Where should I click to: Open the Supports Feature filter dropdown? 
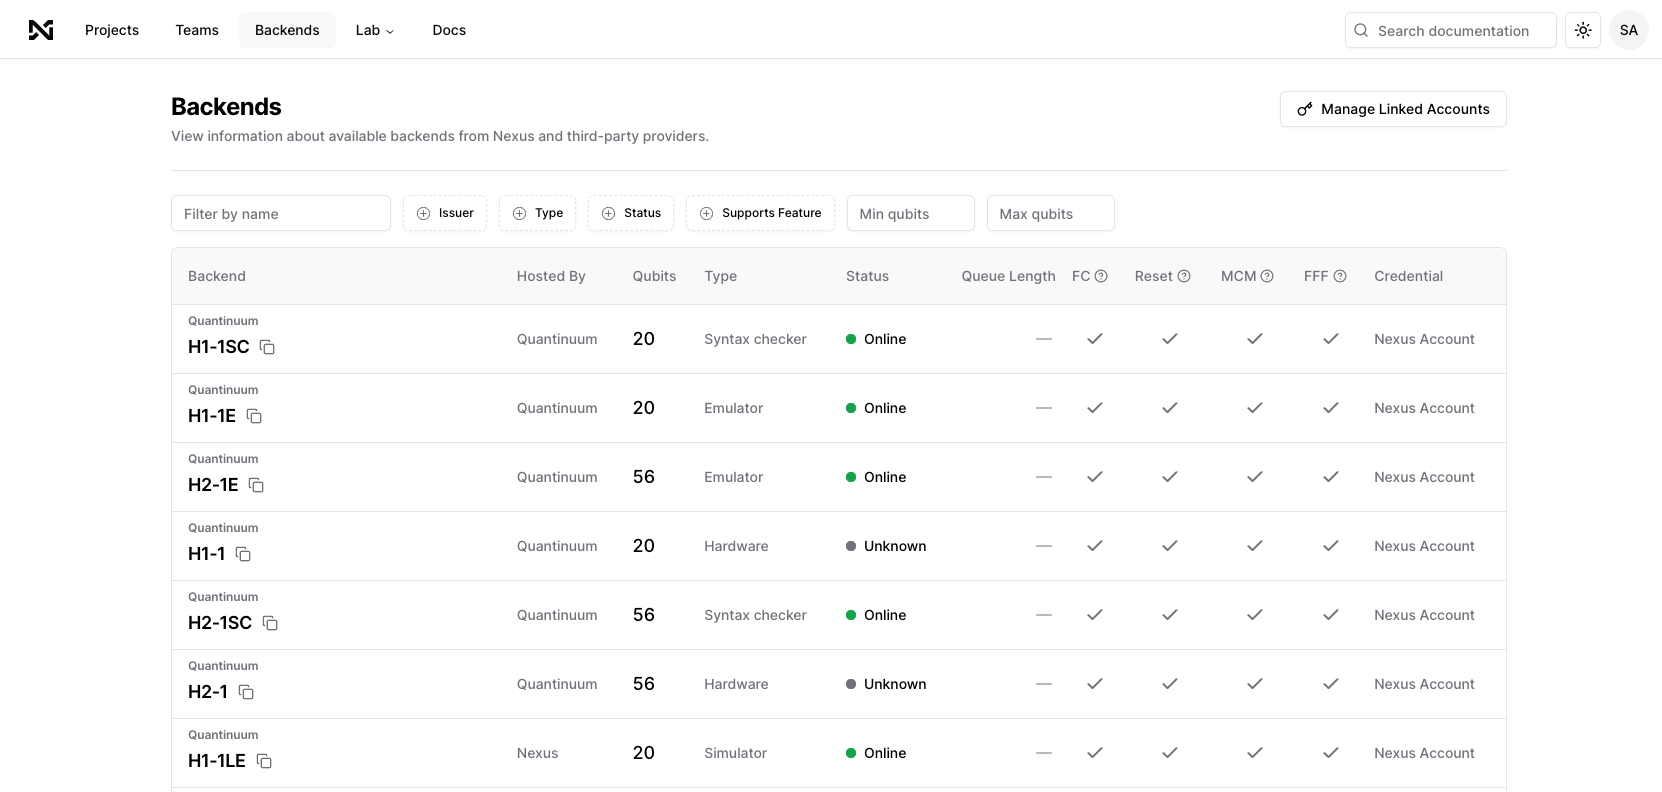760,213
